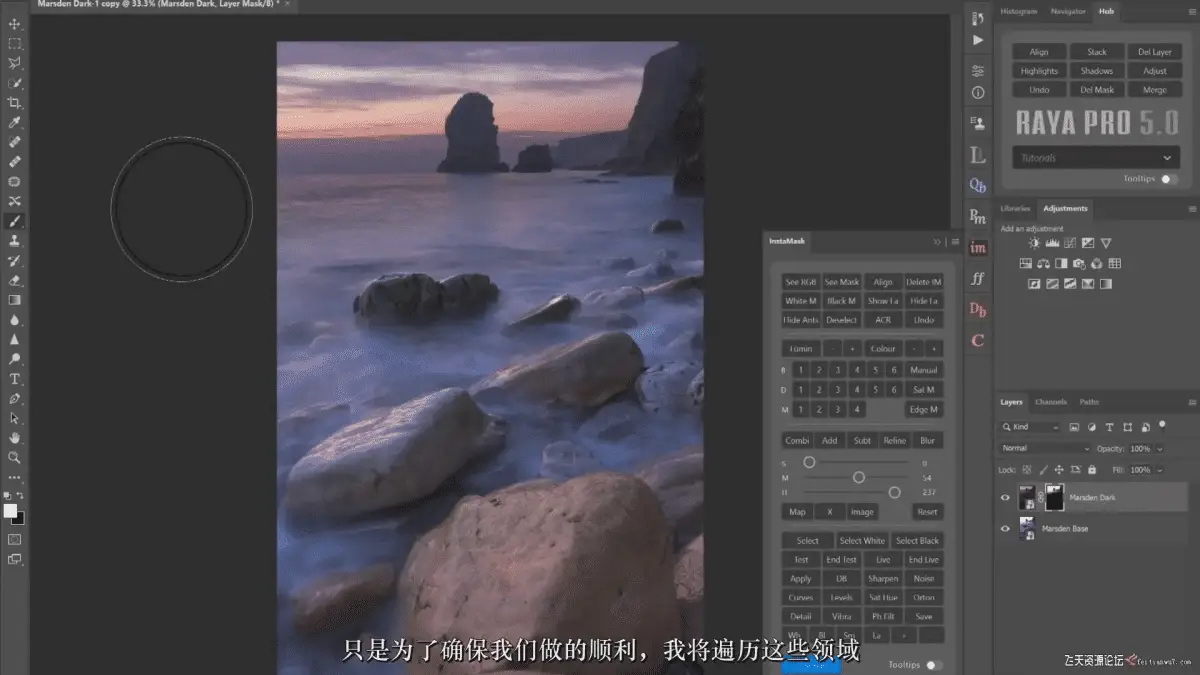The image size is (1200, 675).
Task: Select the Marsden Base layer thumbnail
Action: pyautogui.click(x=1027, y=528)
